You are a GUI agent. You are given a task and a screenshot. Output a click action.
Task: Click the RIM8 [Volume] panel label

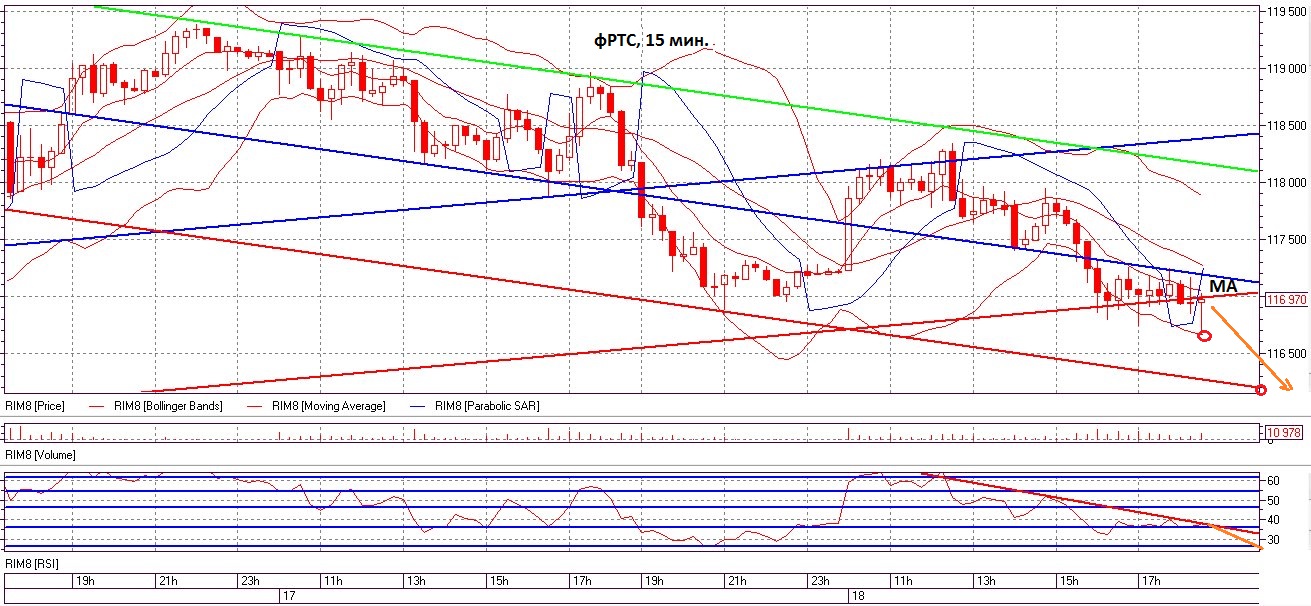(x=40, y=455)
